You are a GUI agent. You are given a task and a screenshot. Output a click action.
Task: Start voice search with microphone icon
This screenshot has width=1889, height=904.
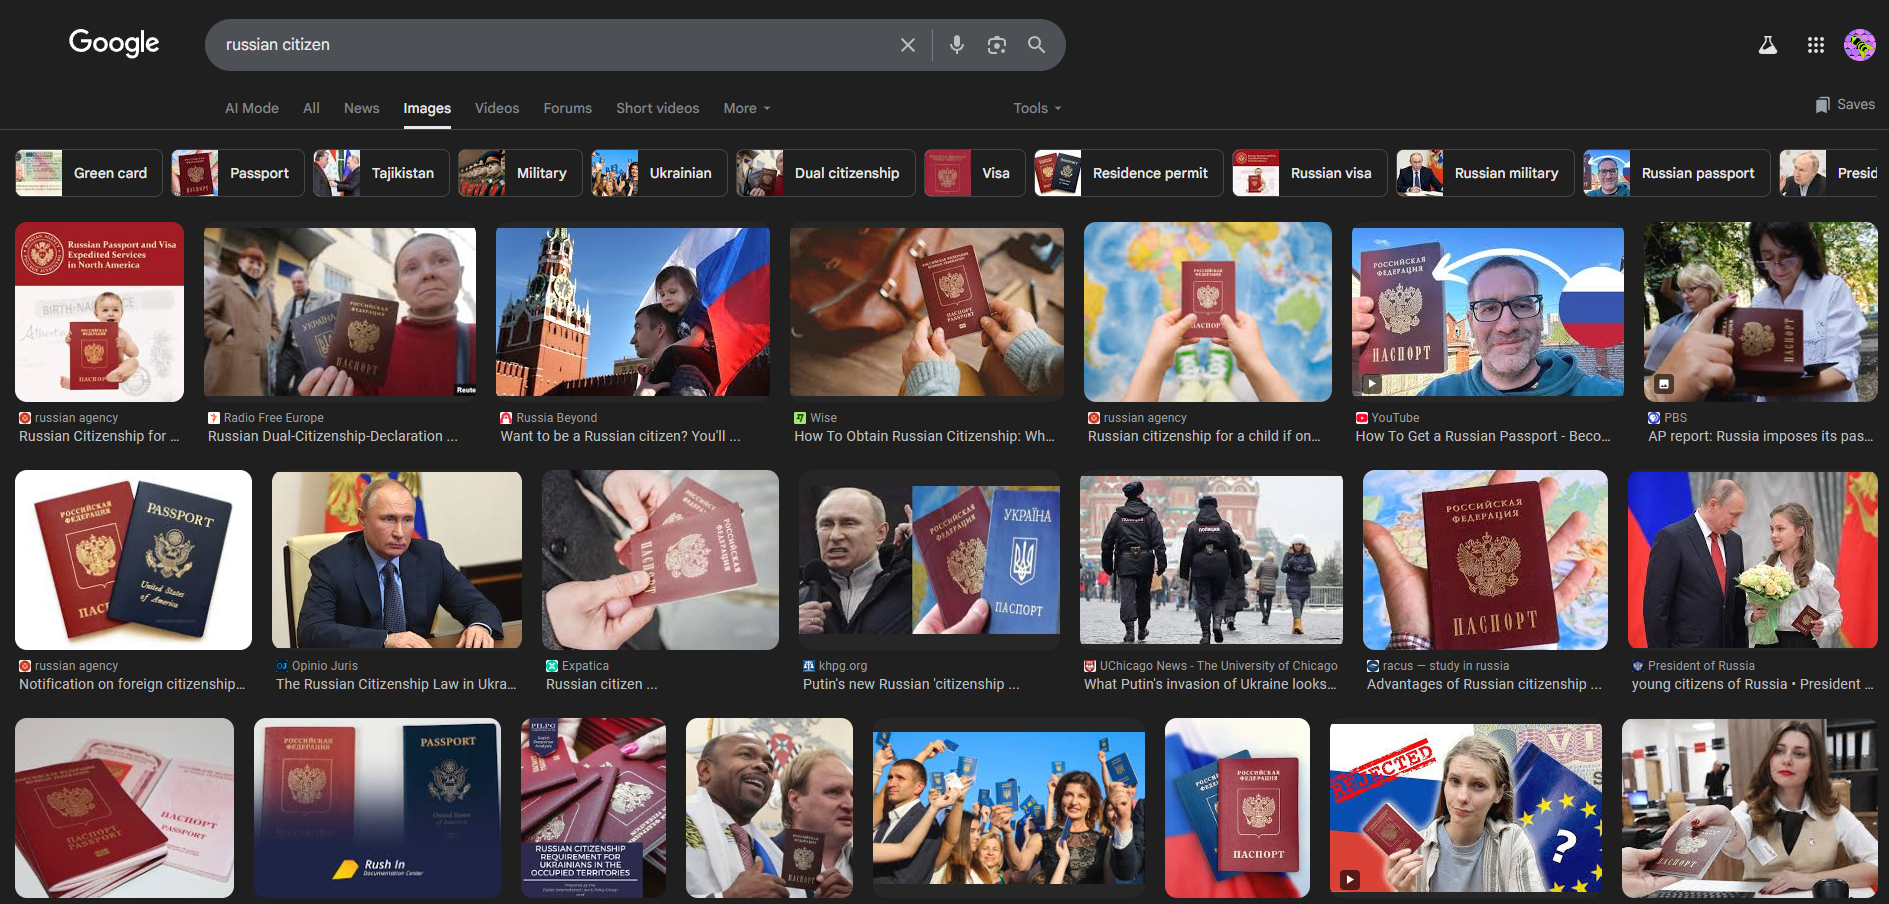[x=956, y=45]
